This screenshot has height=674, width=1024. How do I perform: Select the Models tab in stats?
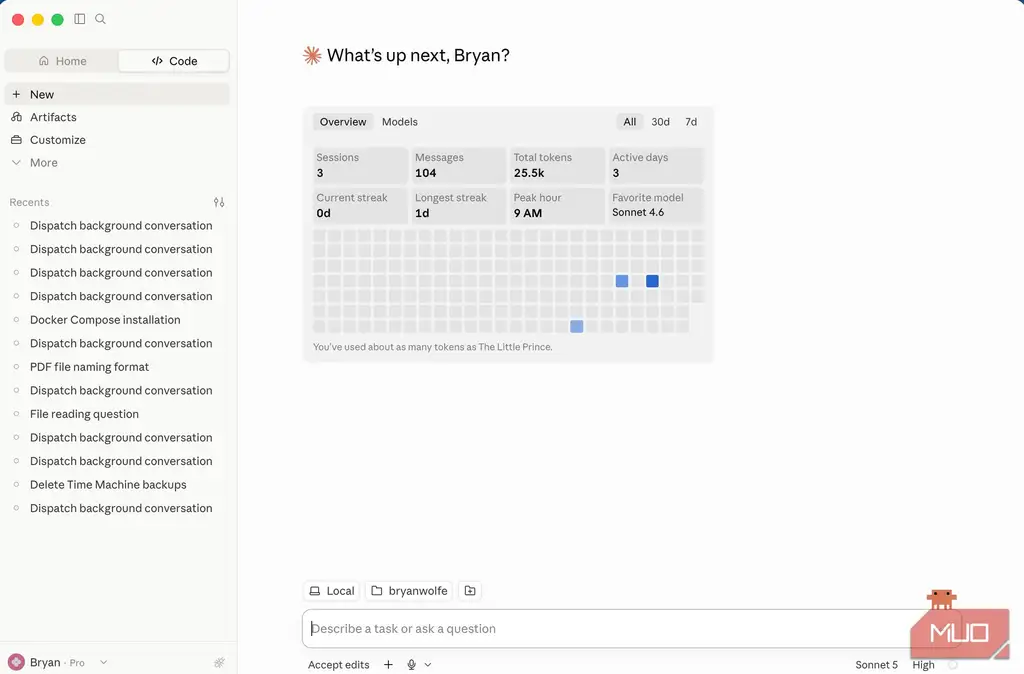pyautogui.click(x=400, y=121)
